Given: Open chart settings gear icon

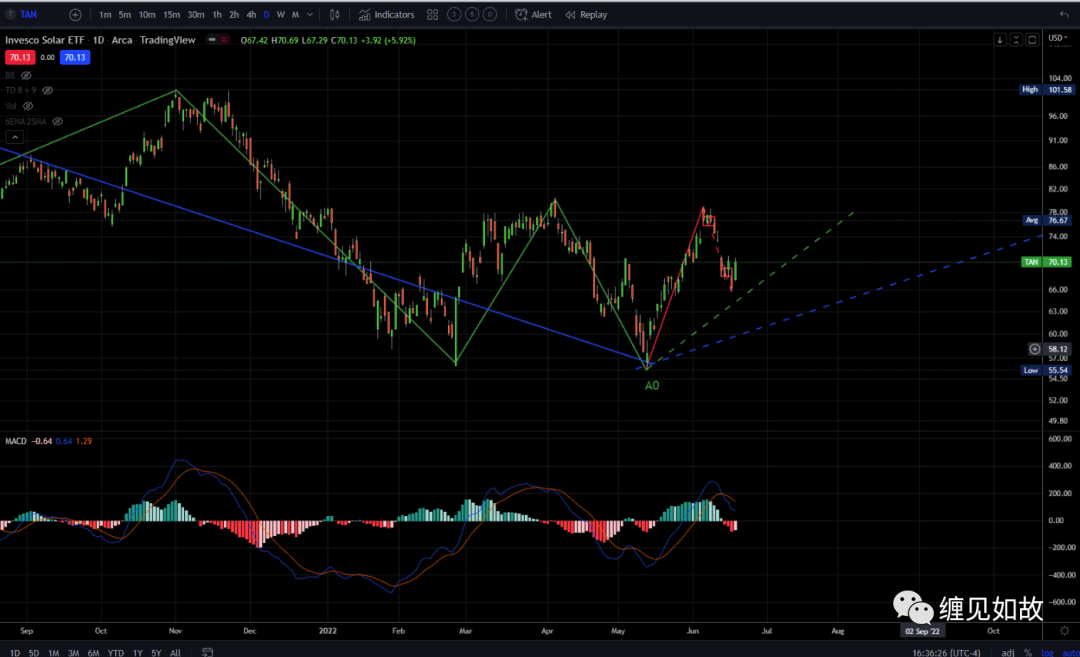Looking at the screenshot, I should pos(1064,631).
